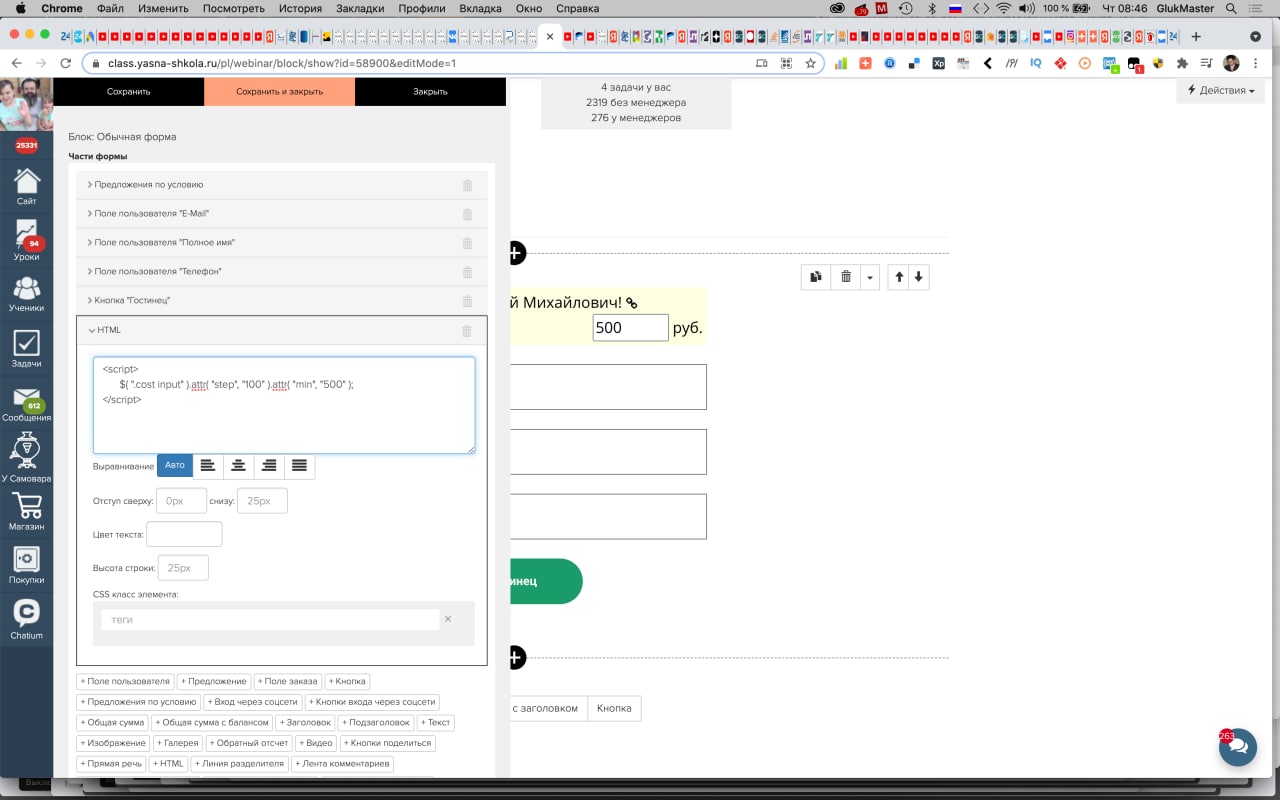The height and width of the screenshot is (800, 1280).
Task: Delete the HTML form part
Action: (467, 331)
